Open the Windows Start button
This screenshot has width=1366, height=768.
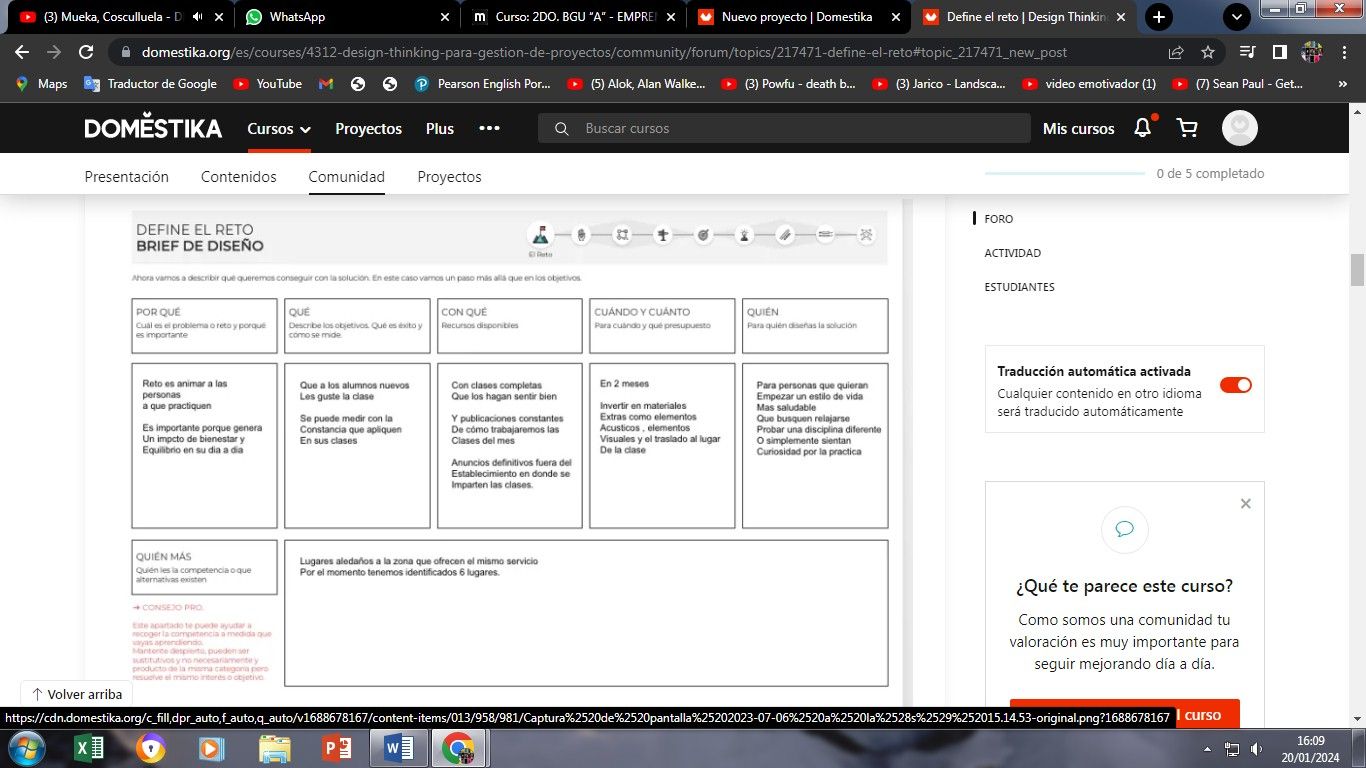point(25,748)
